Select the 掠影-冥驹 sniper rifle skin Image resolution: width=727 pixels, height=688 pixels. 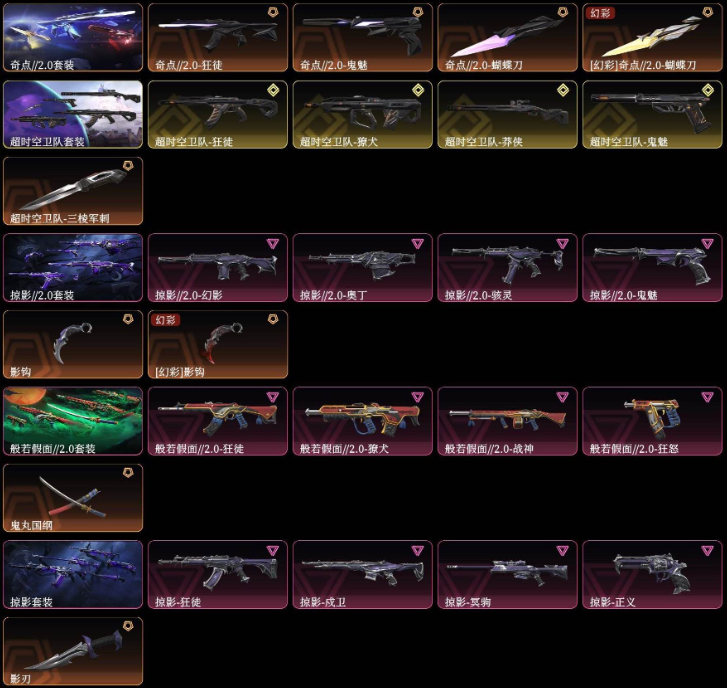click(507, 574)
